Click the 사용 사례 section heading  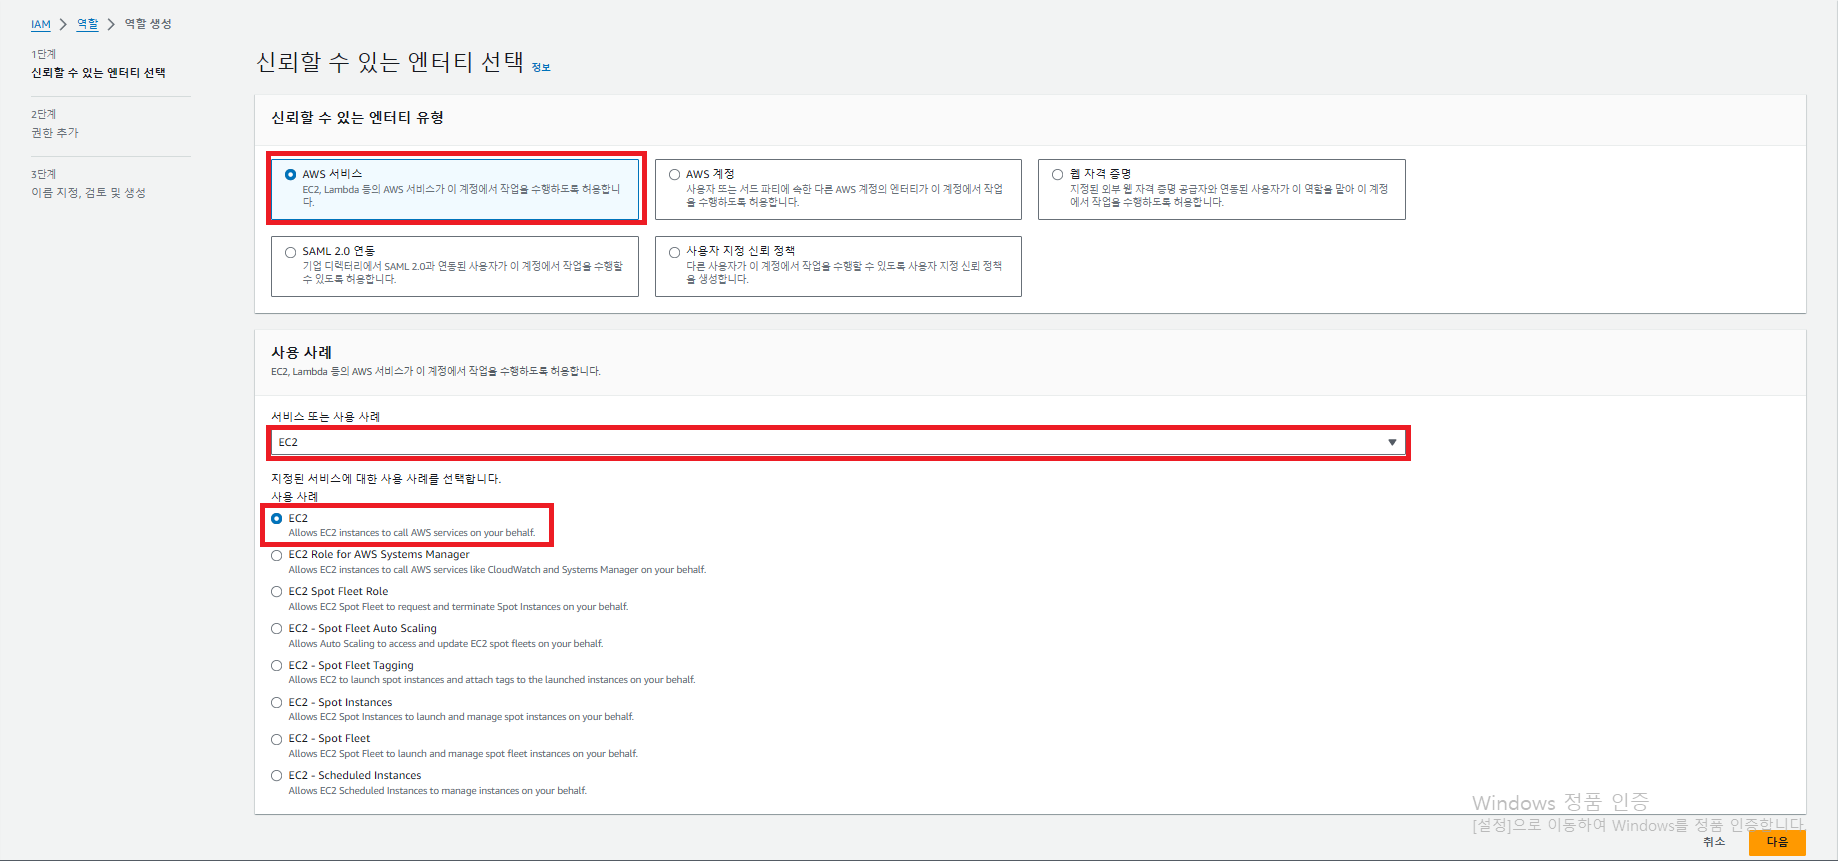302,353
